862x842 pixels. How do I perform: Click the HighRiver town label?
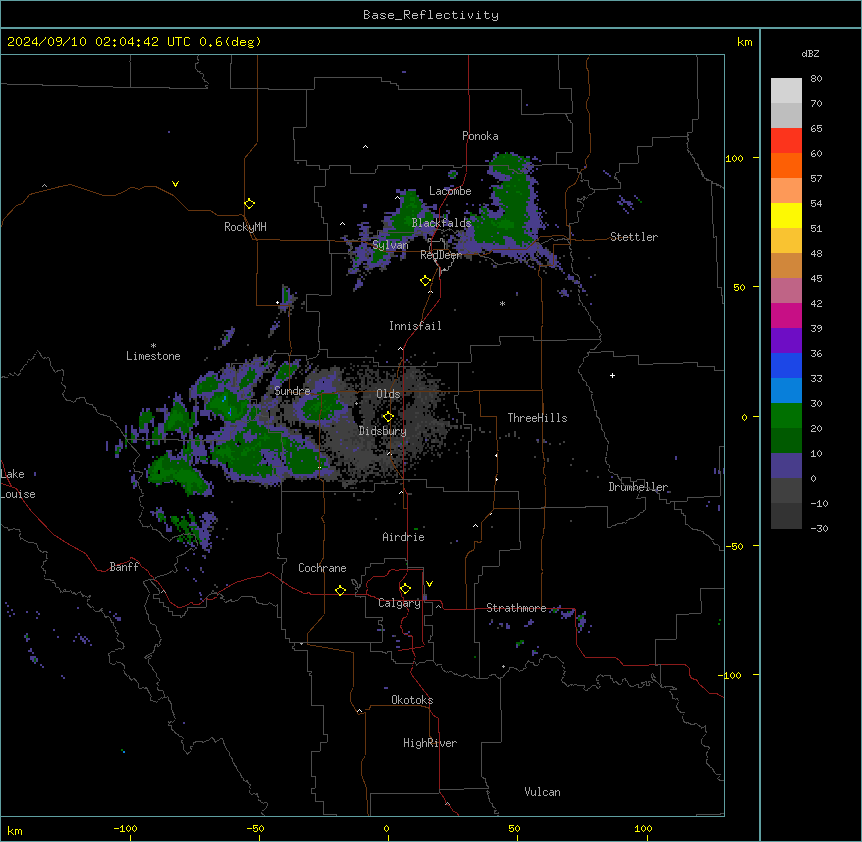pos(430,743)
